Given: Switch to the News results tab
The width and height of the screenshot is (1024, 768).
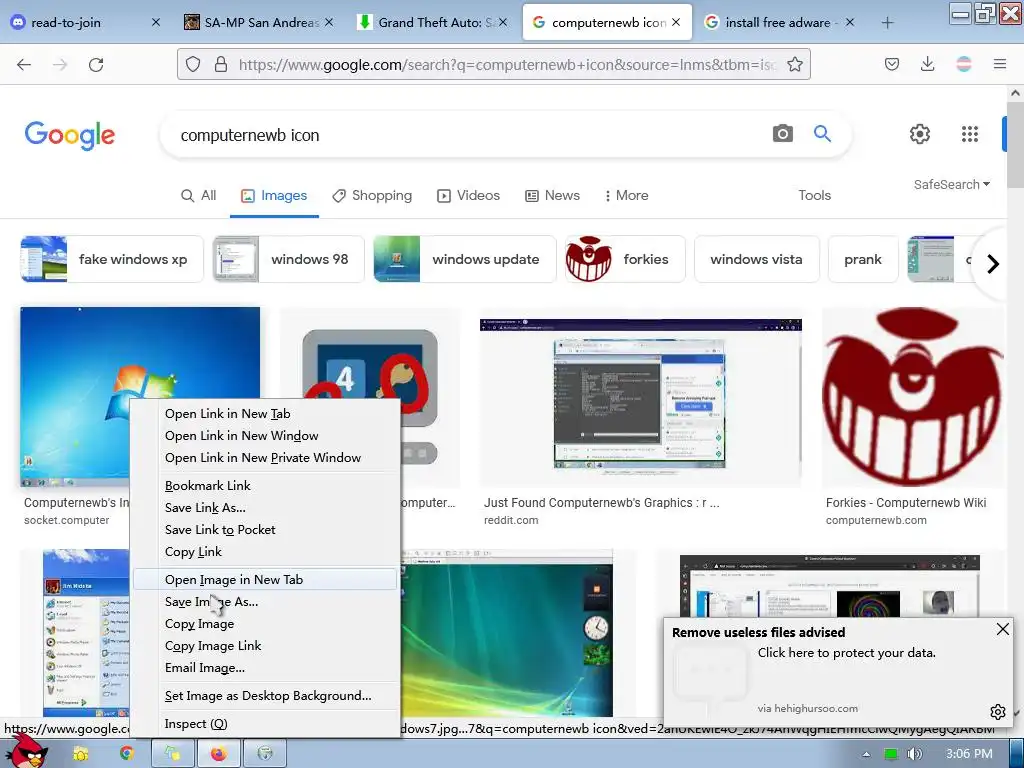Looking at the screenshot, I should pyautogui.click(x=552, y=195).
